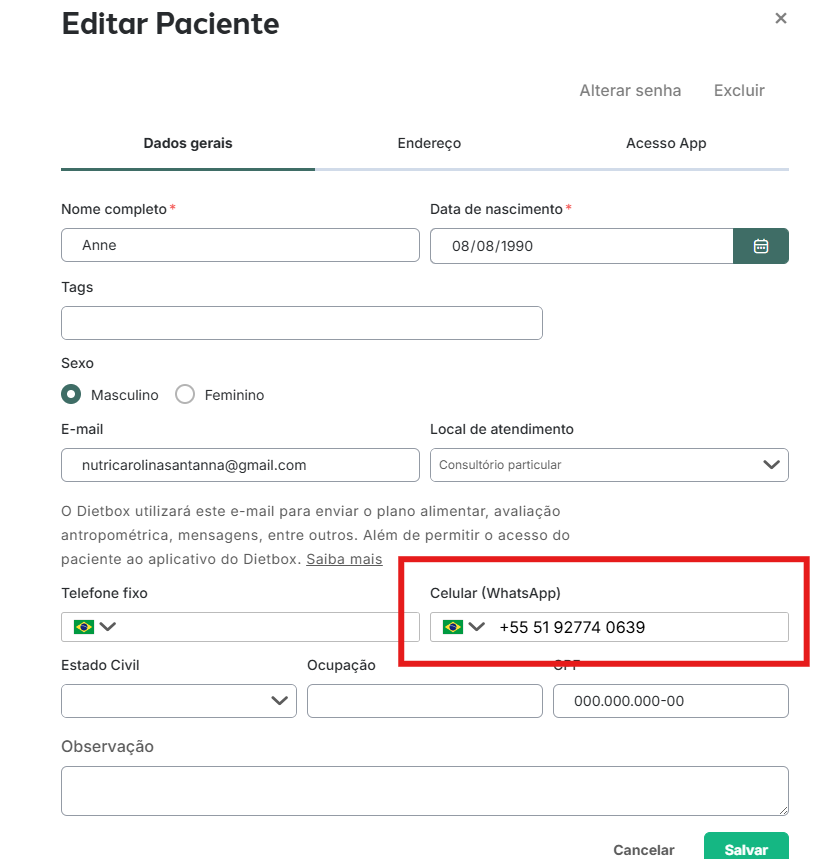This screenshot has height=859, width=819.
Task: Open the Dados gerais tab
Action: point(188,143)
